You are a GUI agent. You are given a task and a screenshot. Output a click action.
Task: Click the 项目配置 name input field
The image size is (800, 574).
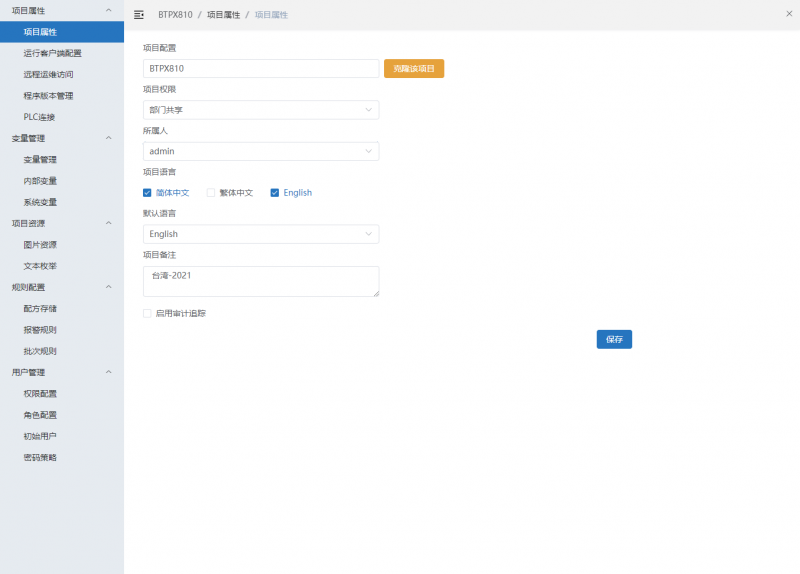261,68
